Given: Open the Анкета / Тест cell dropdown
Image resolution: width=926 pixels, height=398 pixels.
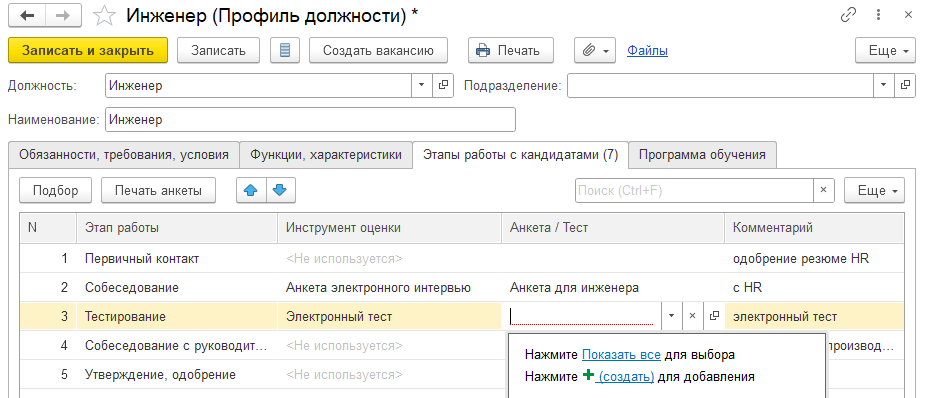Looking at the screenshot, I should click(x=671, y=317).
